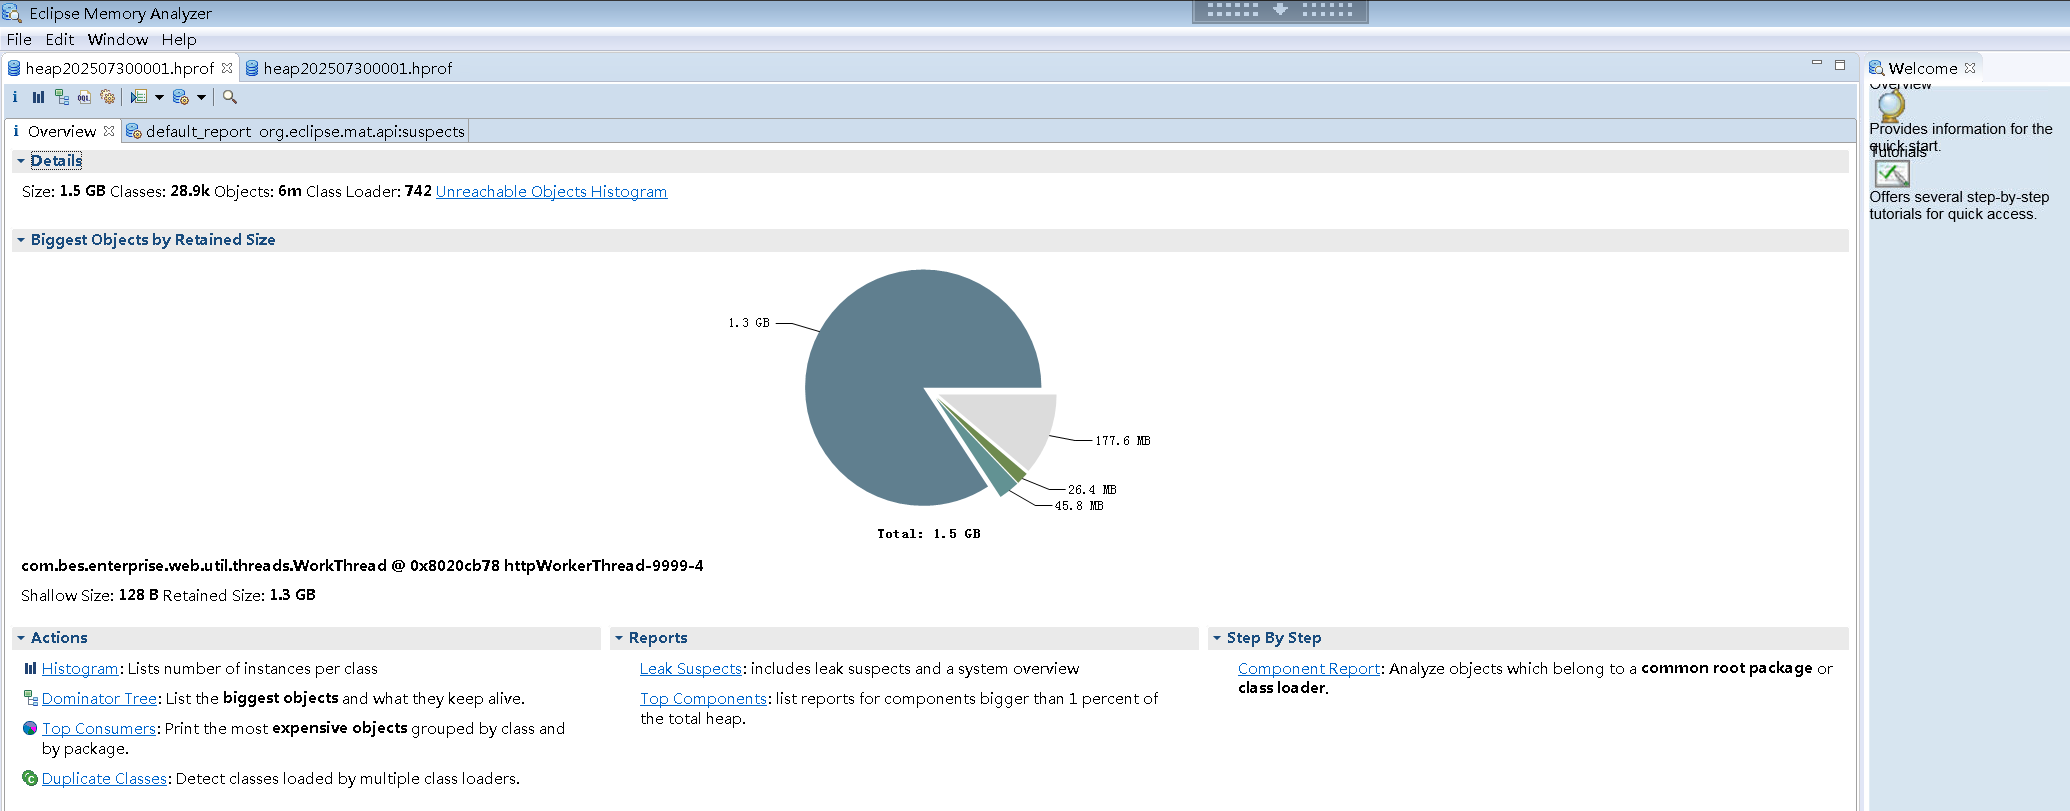Viewport: 2070px width, 811px height.
Task: Open the dropdown next to Query Browser
Action: coord(201,97)
